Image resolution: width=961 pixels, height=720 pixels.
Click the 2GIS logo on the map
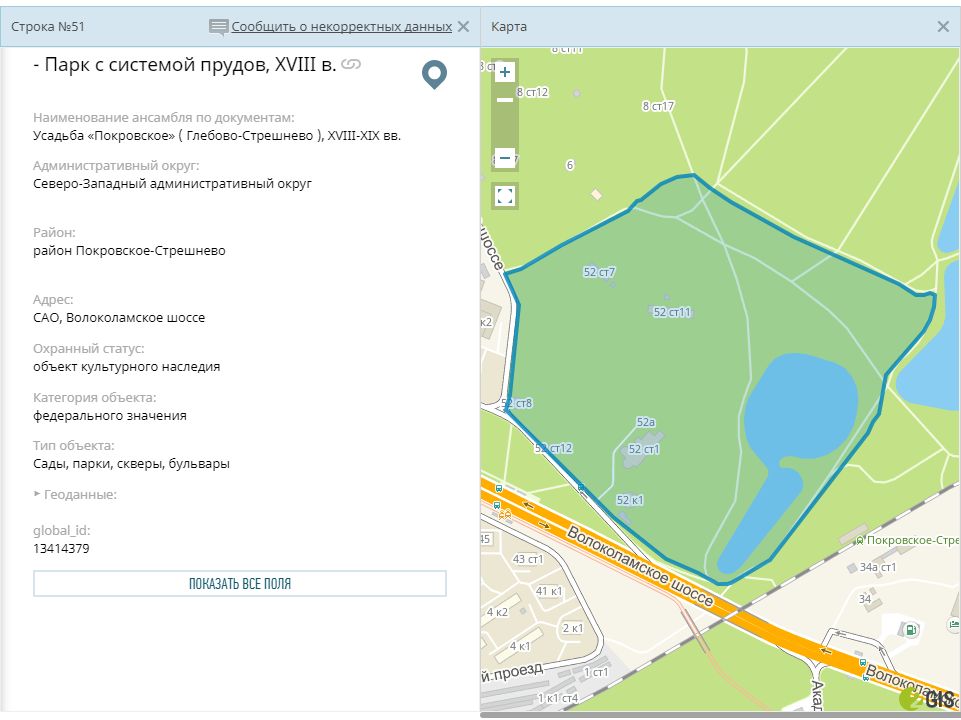[x=927, y=697]
